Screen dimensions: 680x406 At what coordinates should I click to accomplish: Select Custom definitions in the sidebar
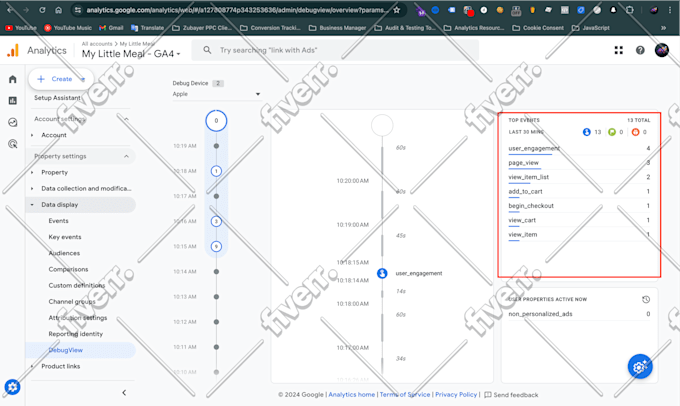77,285
